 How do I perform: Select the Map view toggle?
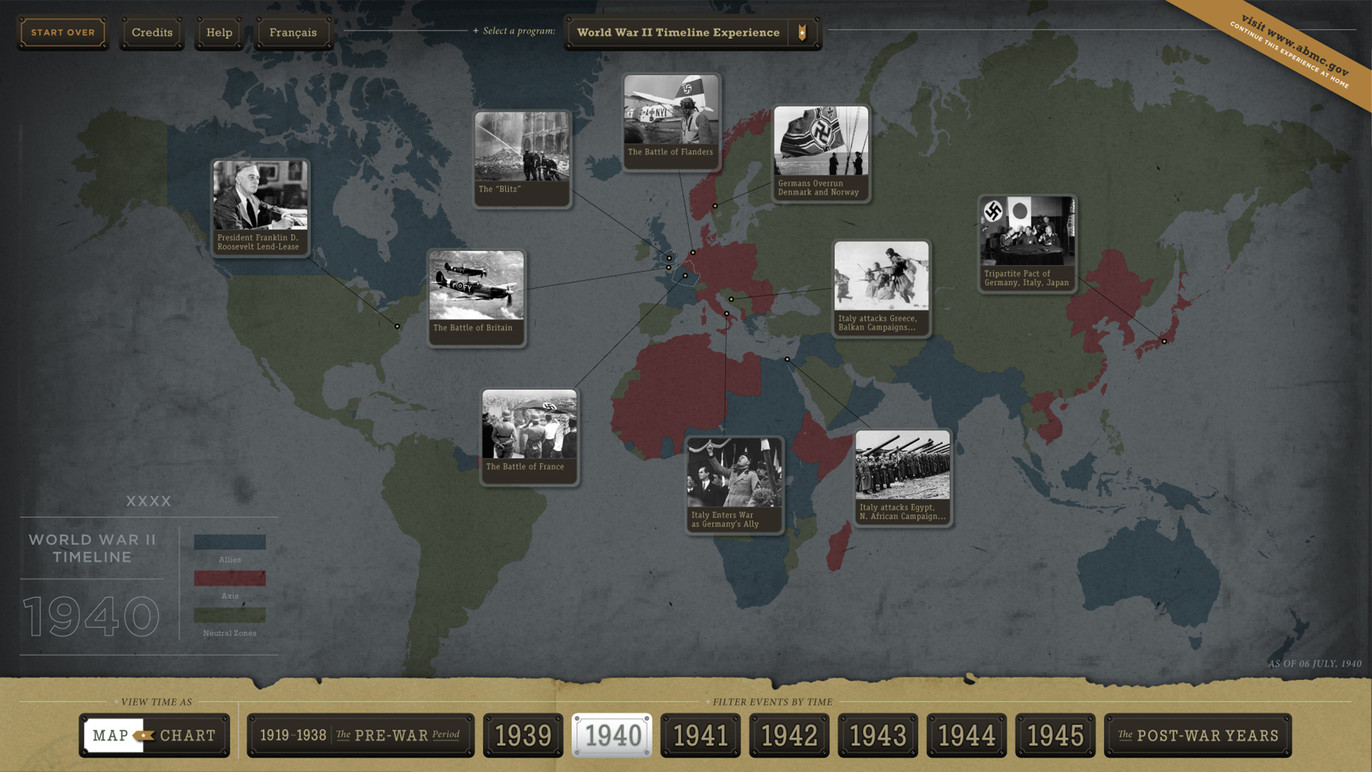113,735
